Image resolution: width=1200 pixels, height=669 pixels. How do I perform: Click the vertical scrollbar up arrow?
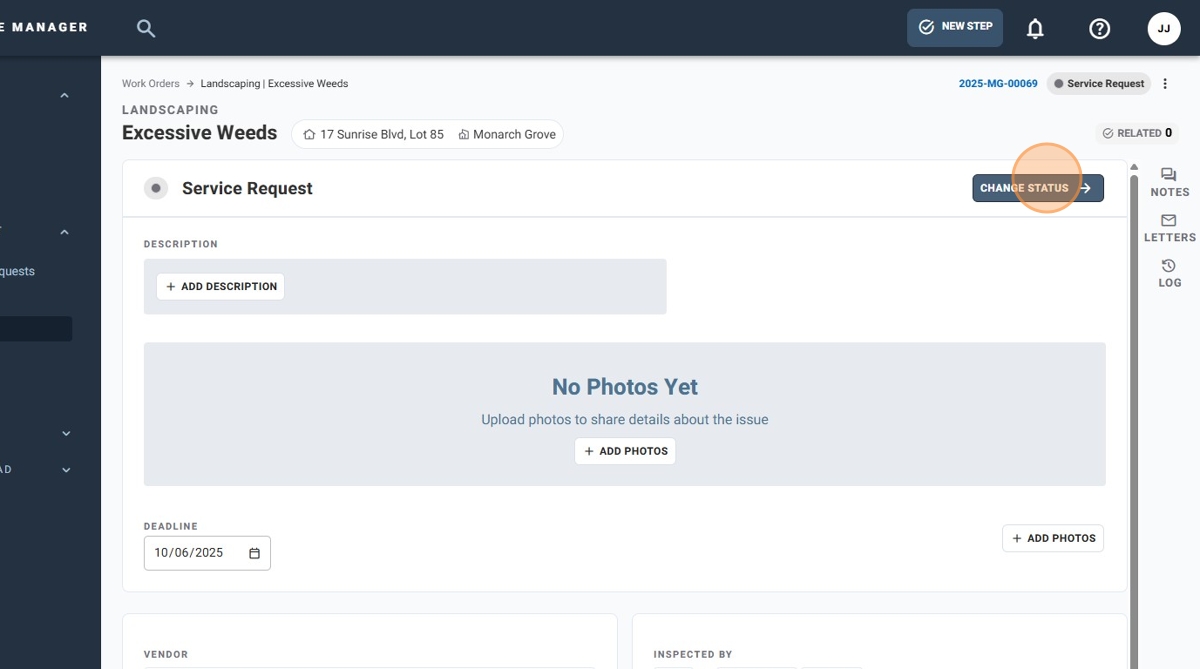[x=1134, y=167]
